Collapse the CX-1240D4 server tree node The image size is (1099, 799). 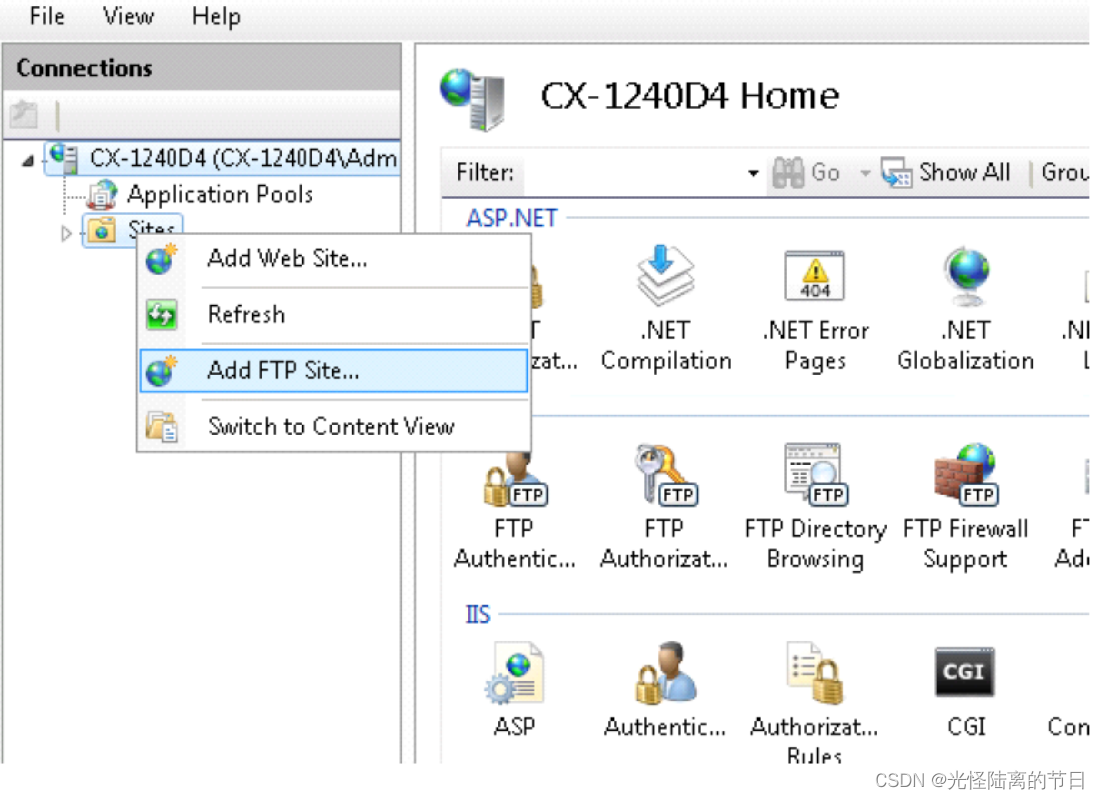(27, 161)
